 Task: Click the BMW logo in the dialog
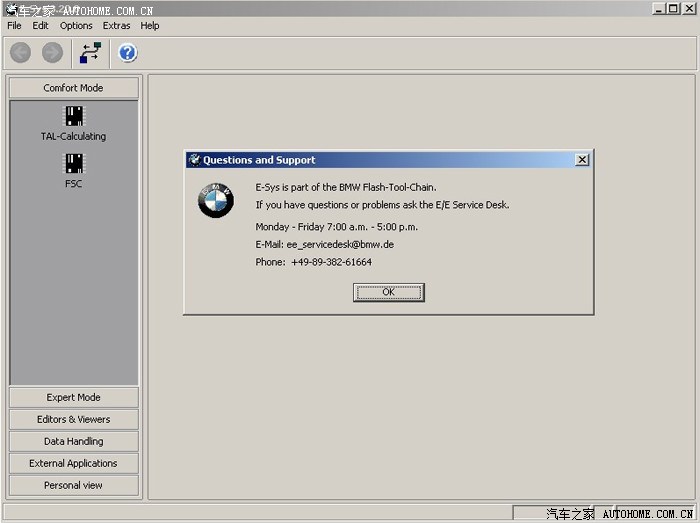point(215,200)
